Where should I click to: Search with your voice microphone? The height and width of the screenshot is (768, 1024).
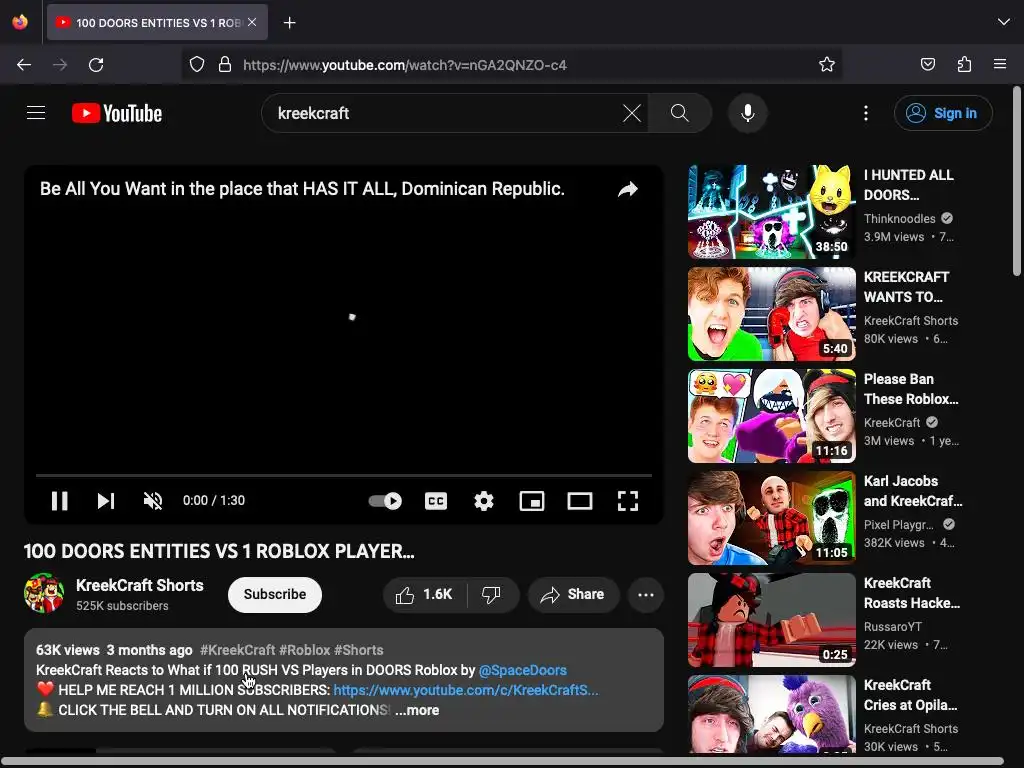[x=748, y=113]
